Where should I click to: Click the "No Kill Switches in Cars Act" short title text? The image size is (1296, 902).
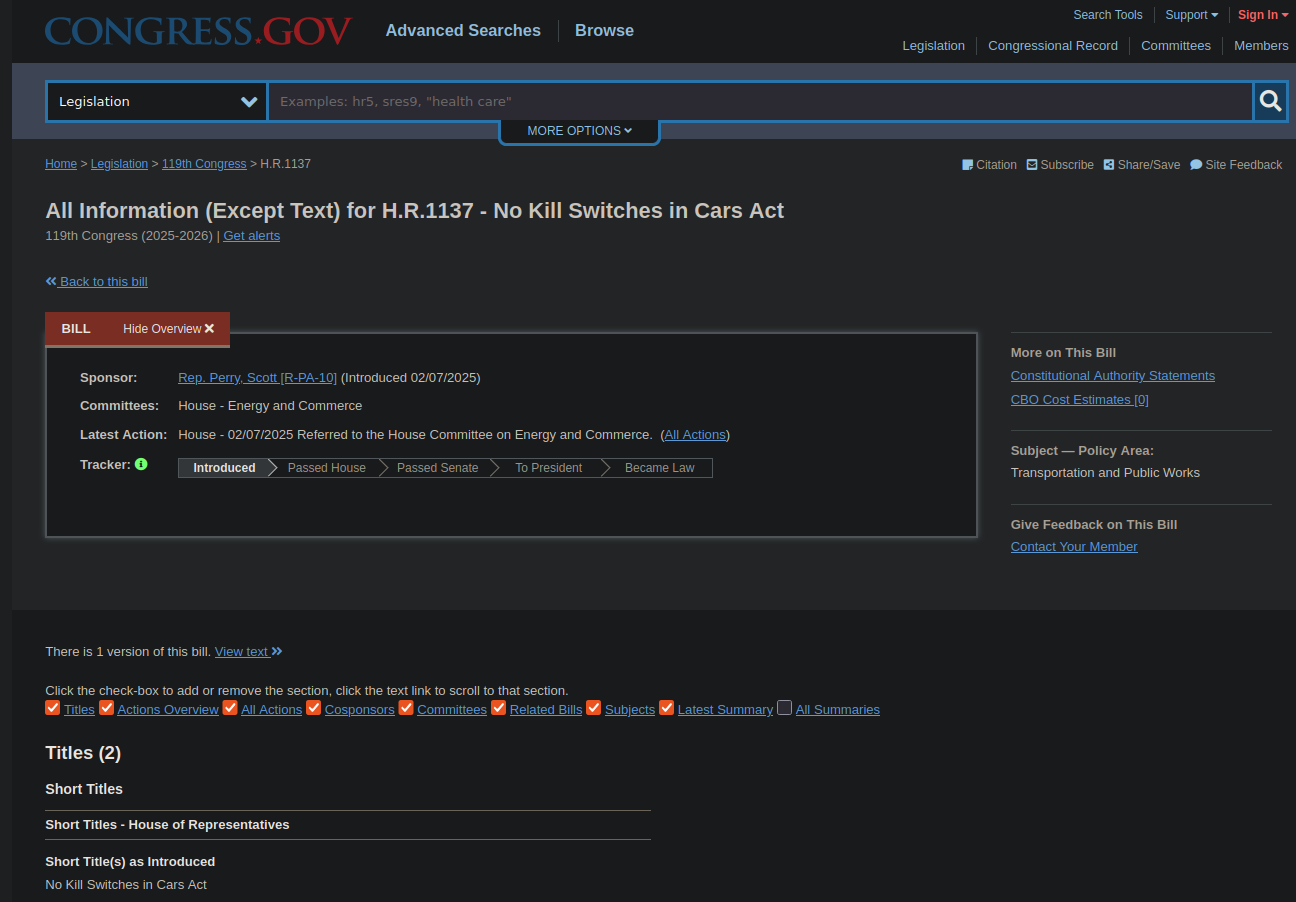pyautogui.click(x=126, y=885)
